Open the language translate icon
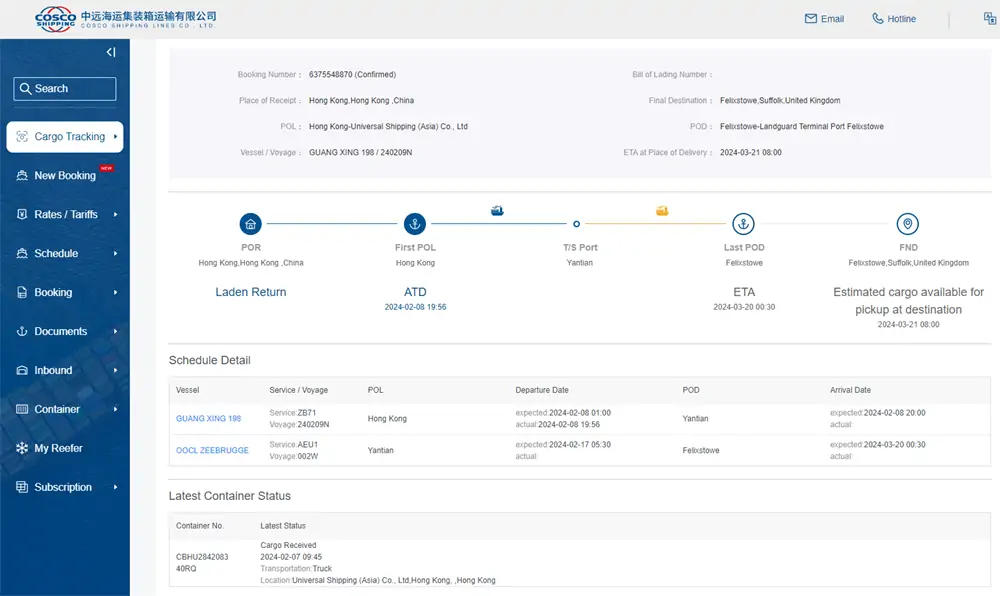The width and height of the screenshot is (1000, 596). [990, 18]
